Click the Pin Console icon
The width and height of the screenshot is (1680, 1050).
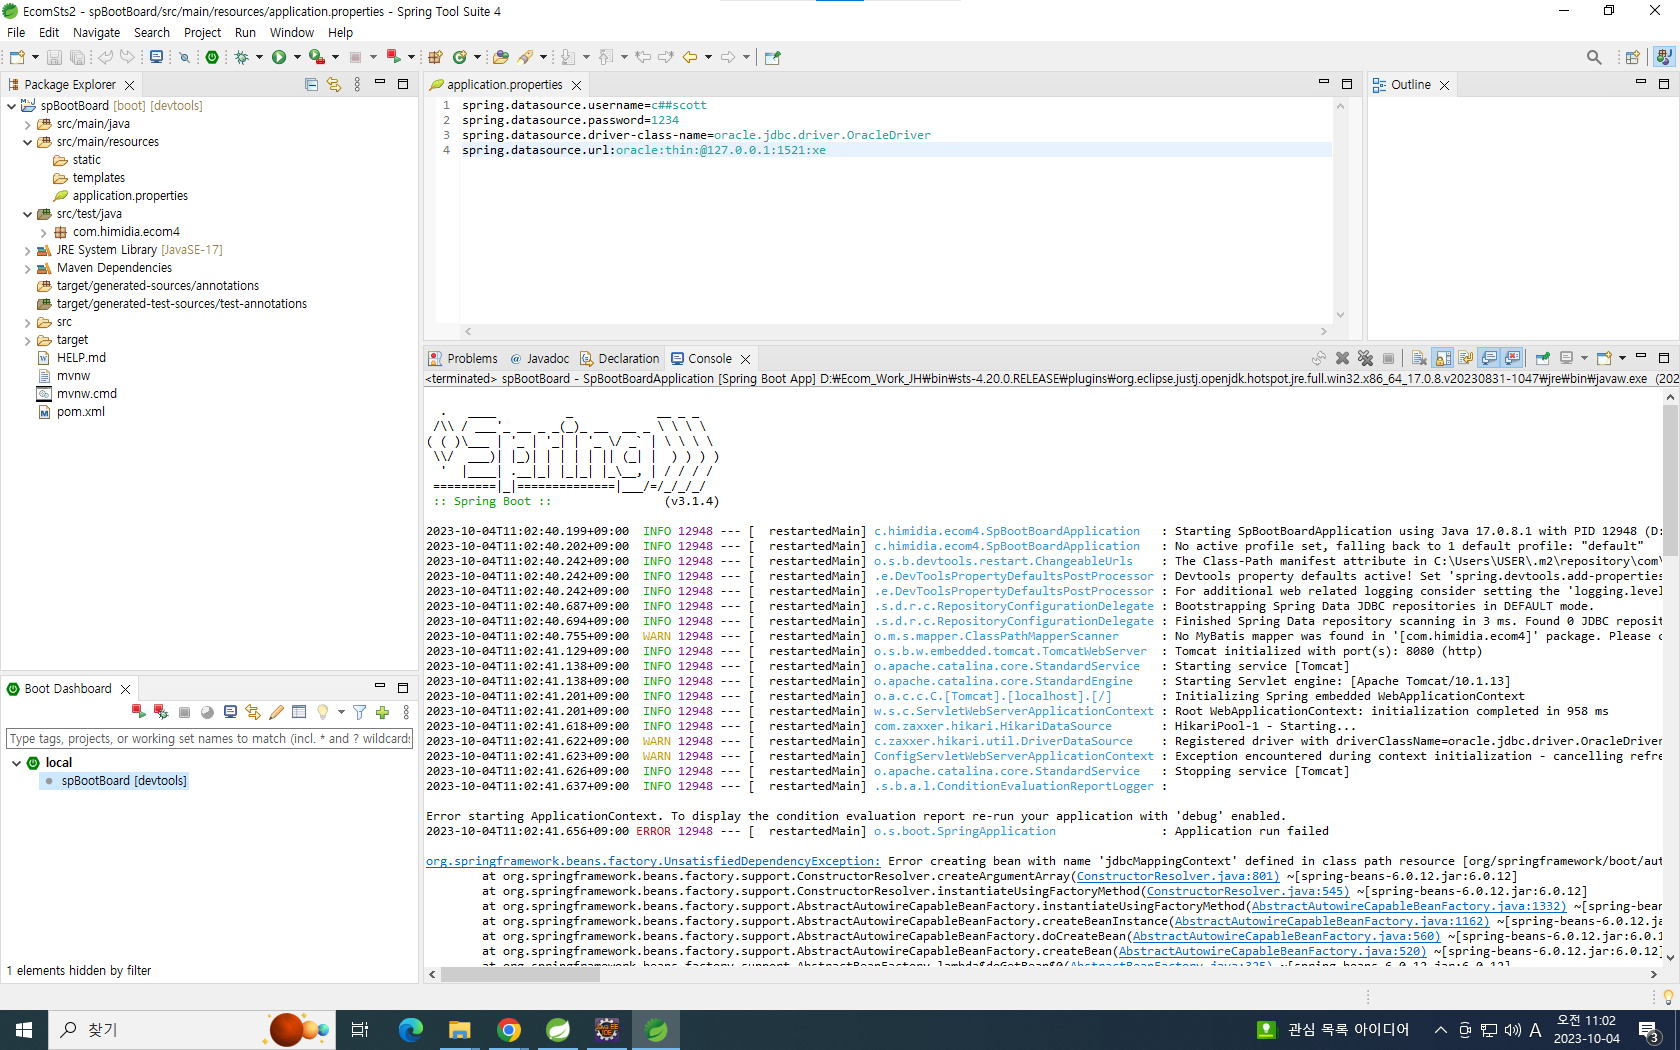[x=1542, y=358]
